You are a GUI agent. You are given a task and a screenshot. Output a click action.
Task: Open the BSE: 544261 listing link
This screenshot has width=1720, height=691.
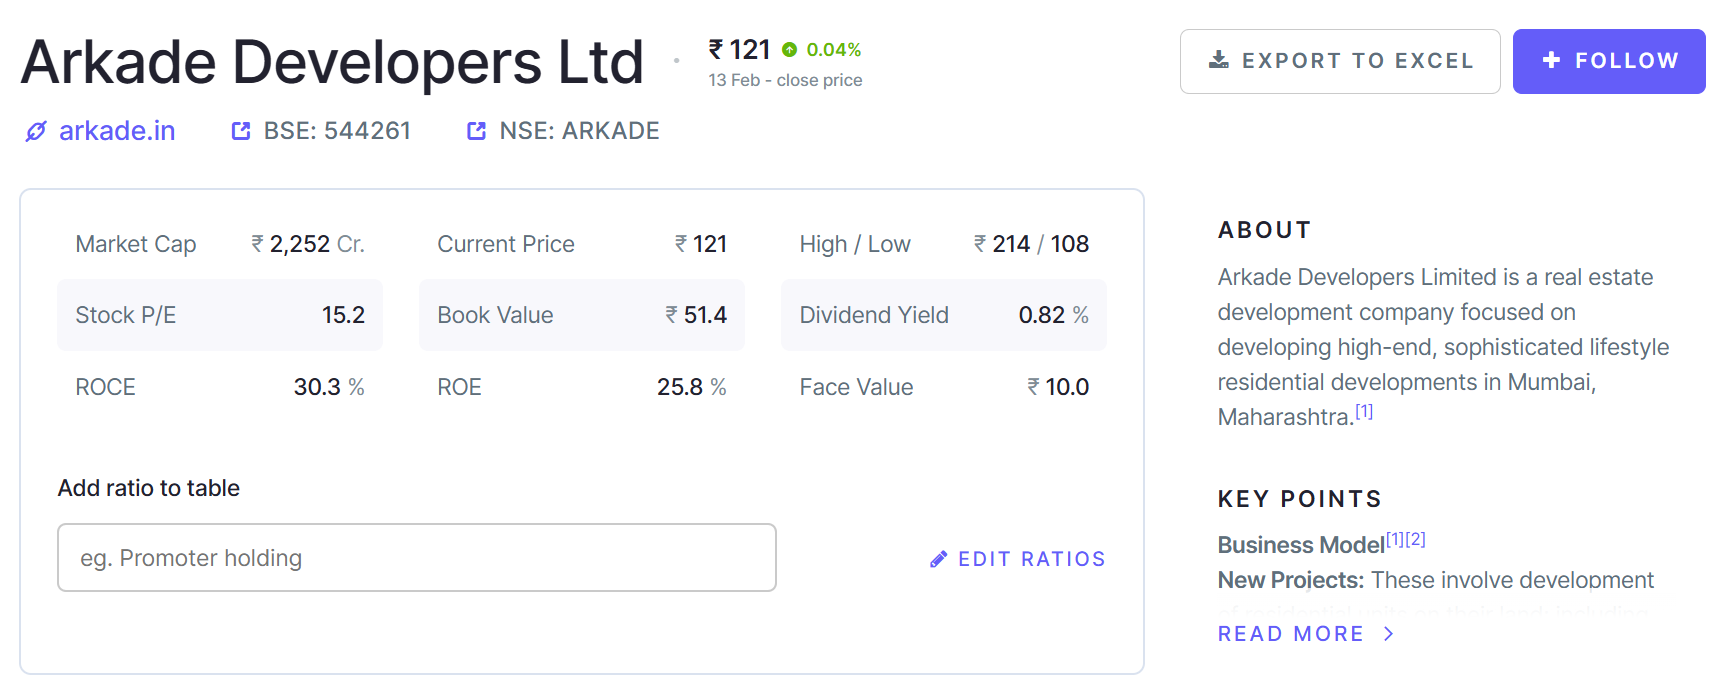(x=336, y=131)
